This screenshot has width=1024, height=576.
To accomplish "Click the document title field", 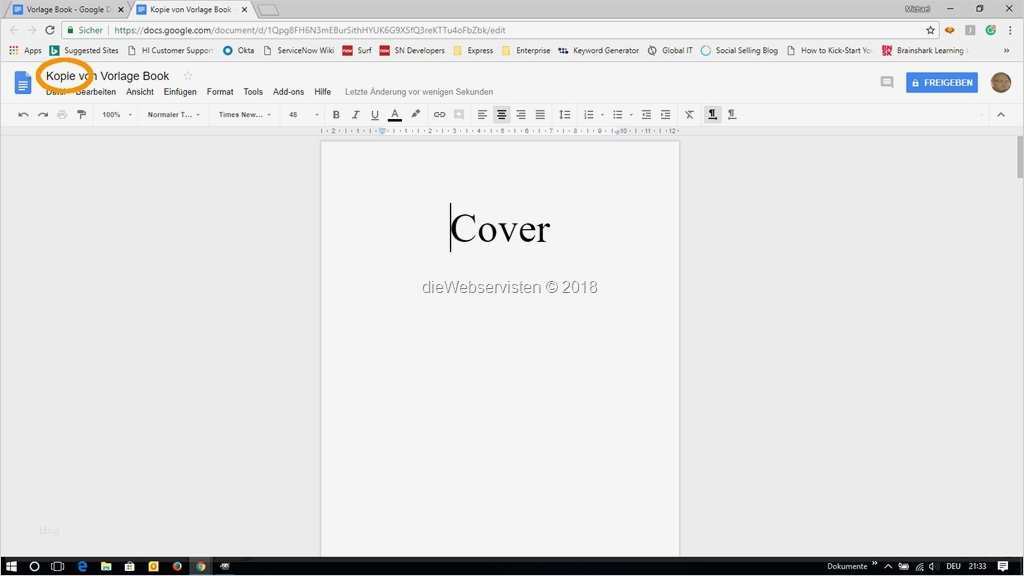I will pyautogui.click(x=108, y=76).
